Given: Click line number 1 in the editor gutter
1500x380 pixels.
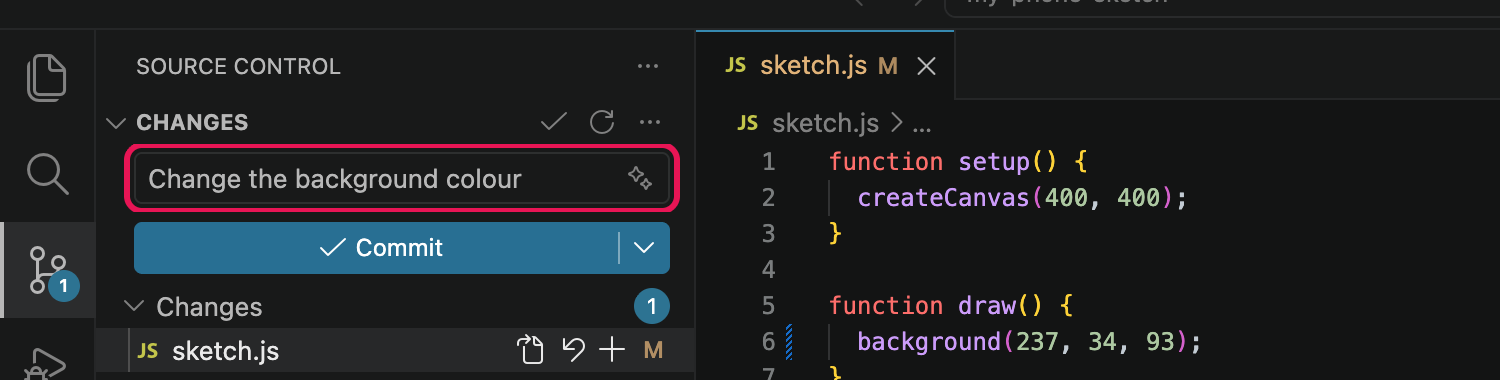Looking at the screenshot, I should click(x=768, y=161).
